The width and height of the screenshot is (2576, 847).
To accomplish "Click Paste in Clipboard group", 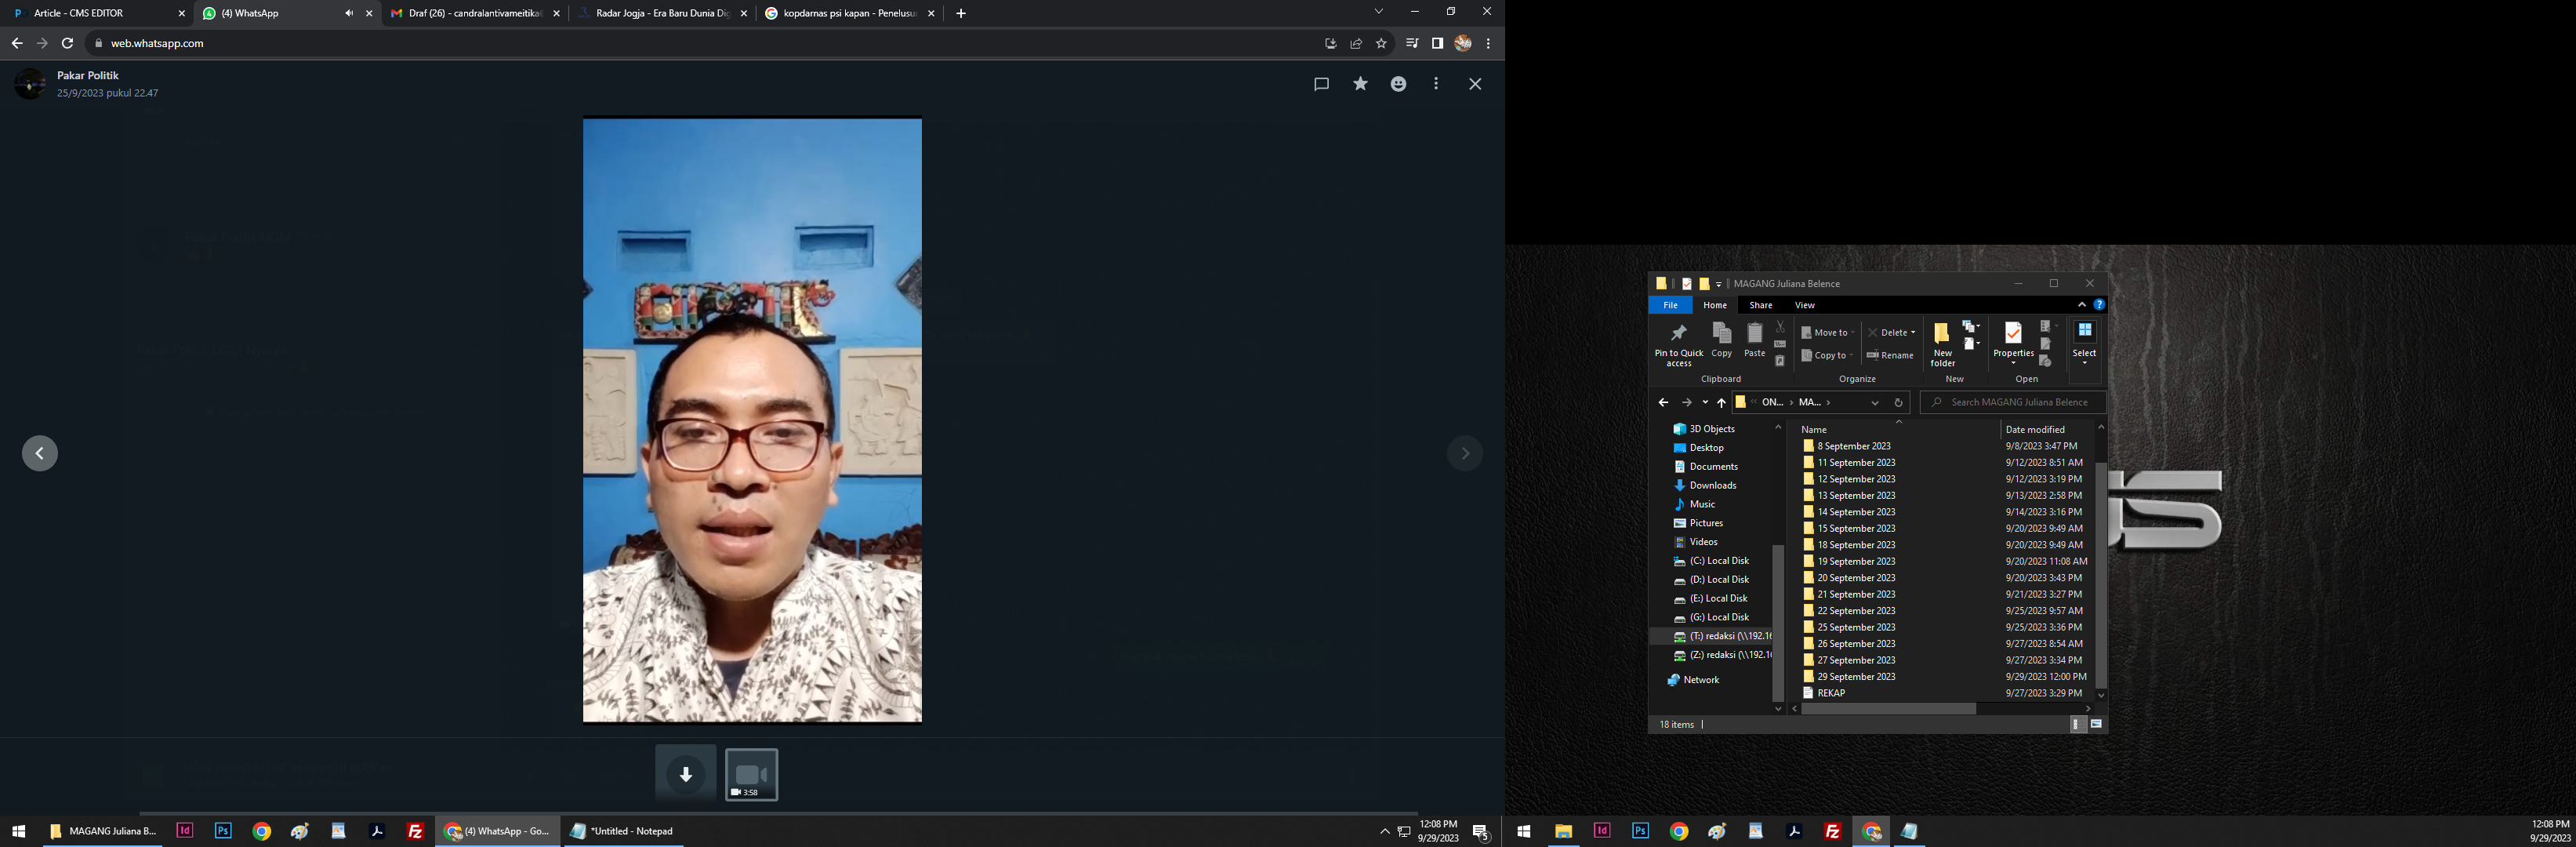I will tap(1755, 341).
